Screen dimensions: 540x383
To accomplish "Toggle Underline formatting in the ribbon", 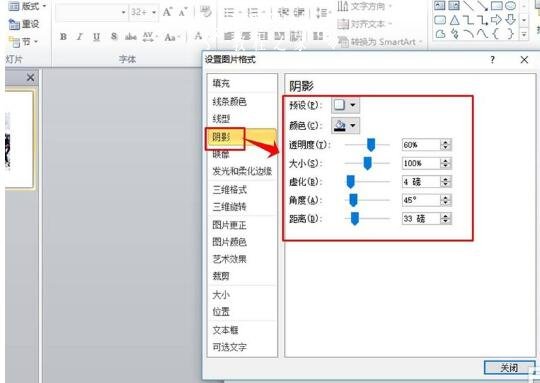I will coord(97,37).
